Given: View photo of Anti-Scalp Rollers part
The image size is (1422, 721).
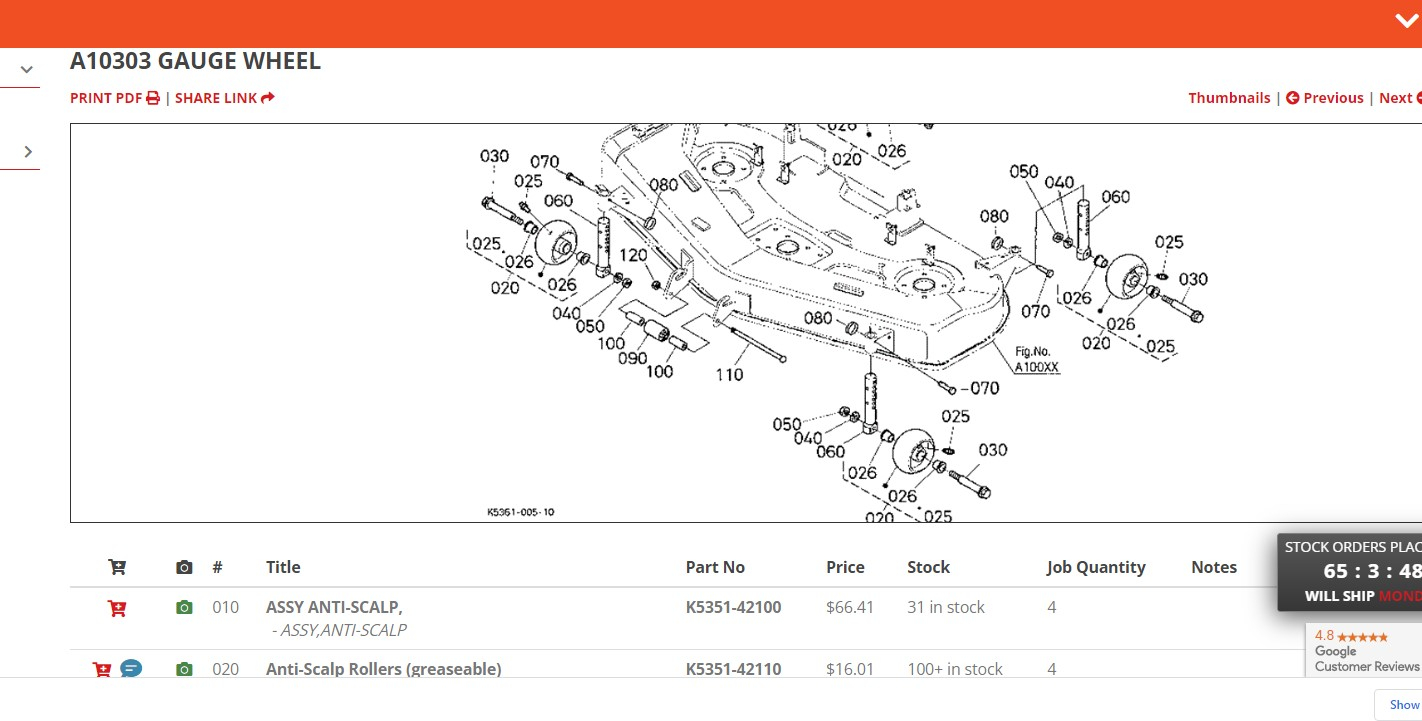Looking at the screenshot, I should point(184,669).
